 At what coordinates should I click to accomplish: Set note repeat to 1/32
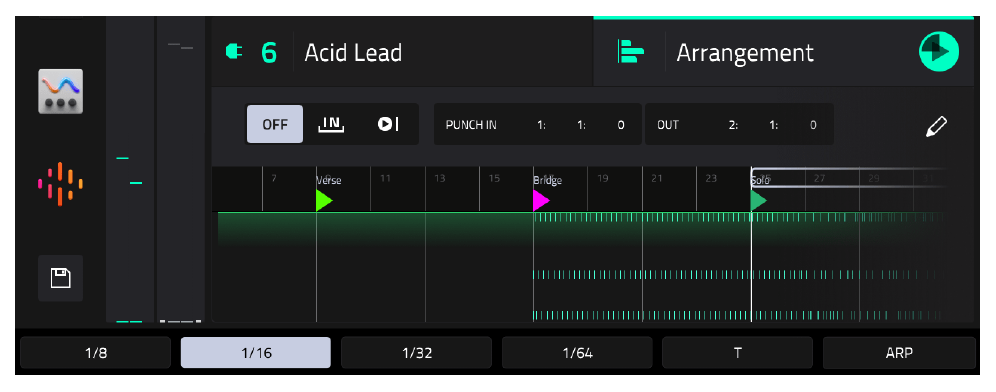417,353
